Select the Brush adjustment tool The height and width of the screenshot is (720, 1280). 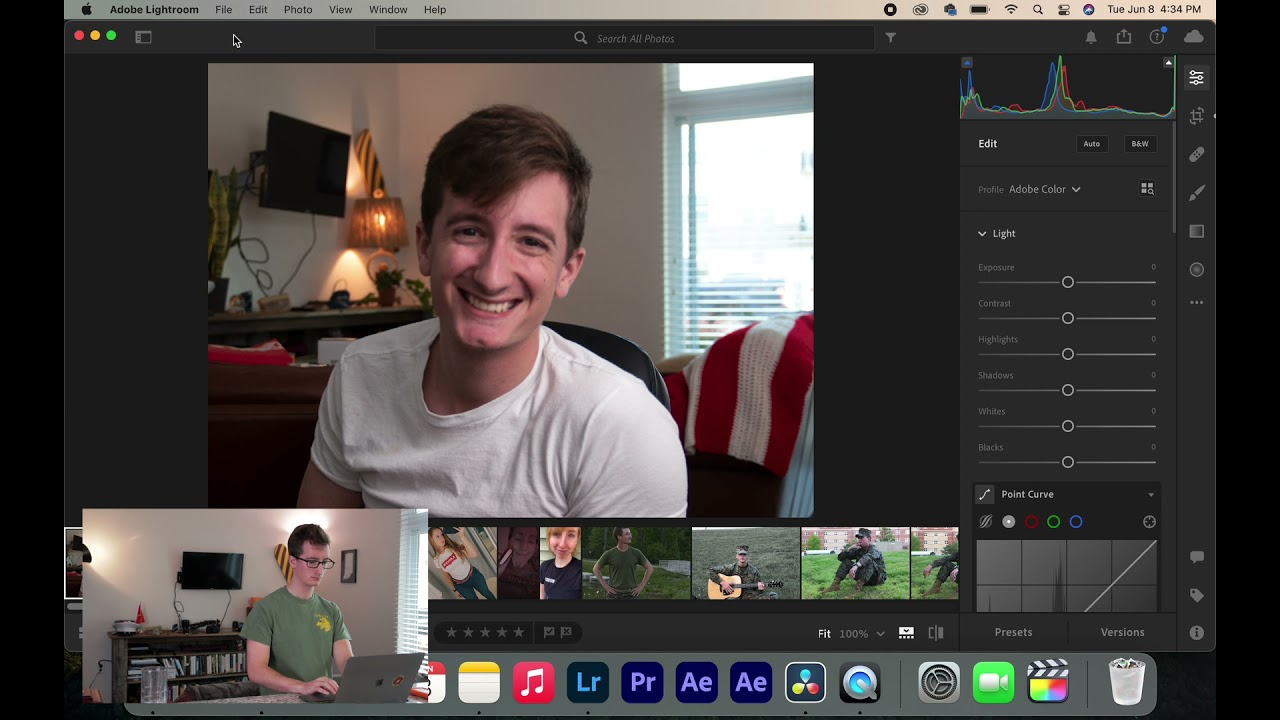[x=1196, y=193]
